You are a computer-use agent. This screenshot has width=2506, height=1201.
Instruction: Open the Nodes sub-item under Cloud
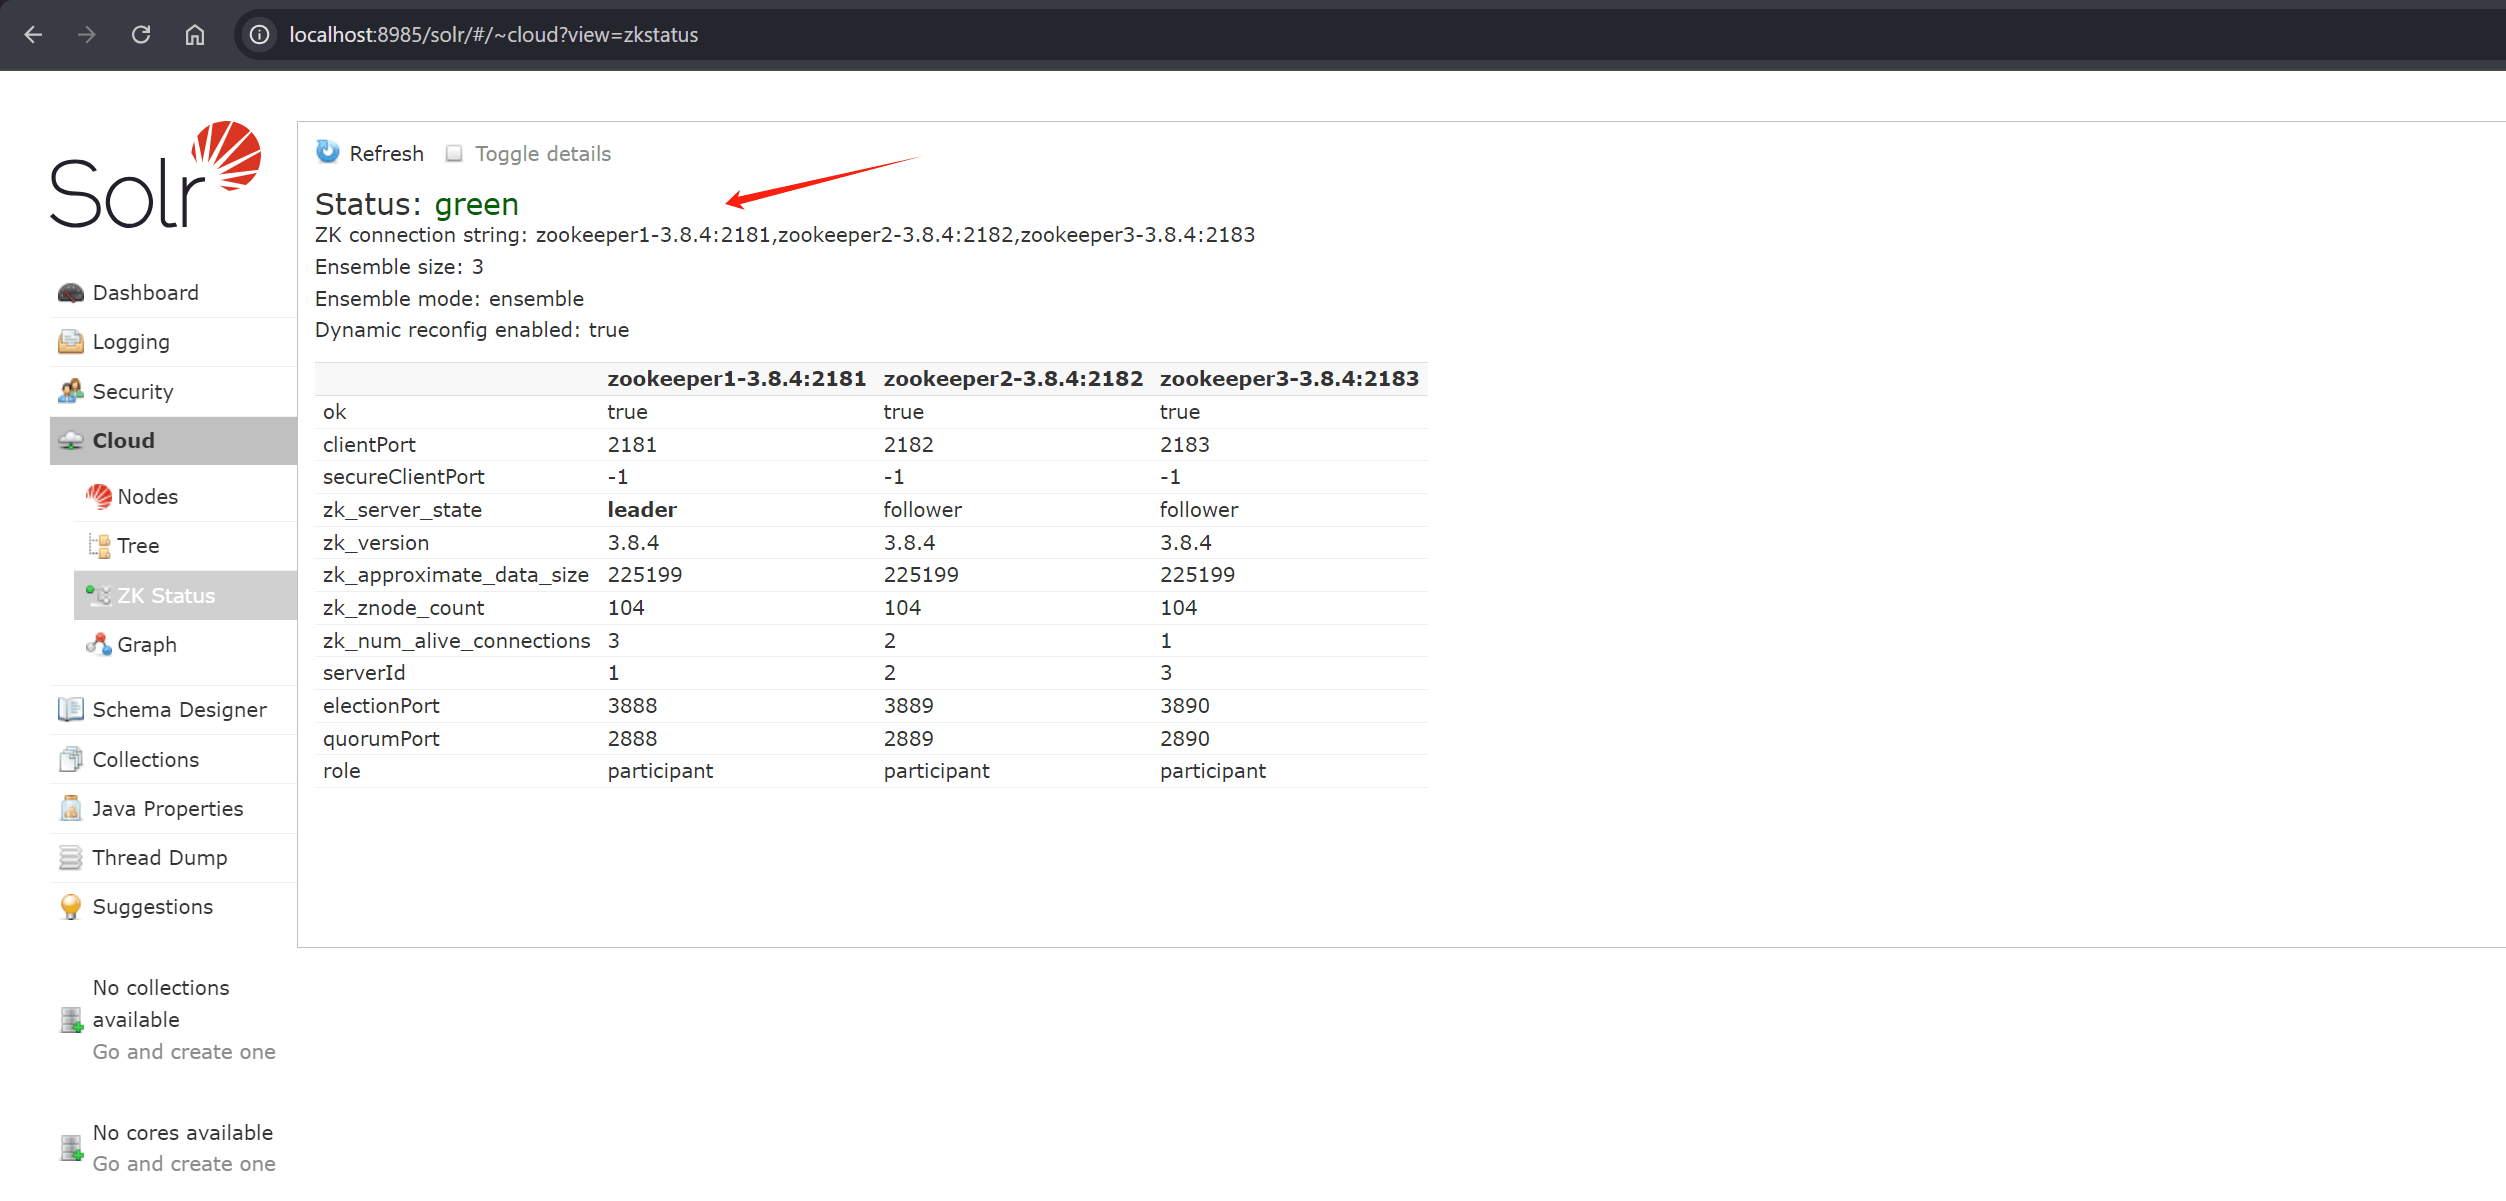147,497
